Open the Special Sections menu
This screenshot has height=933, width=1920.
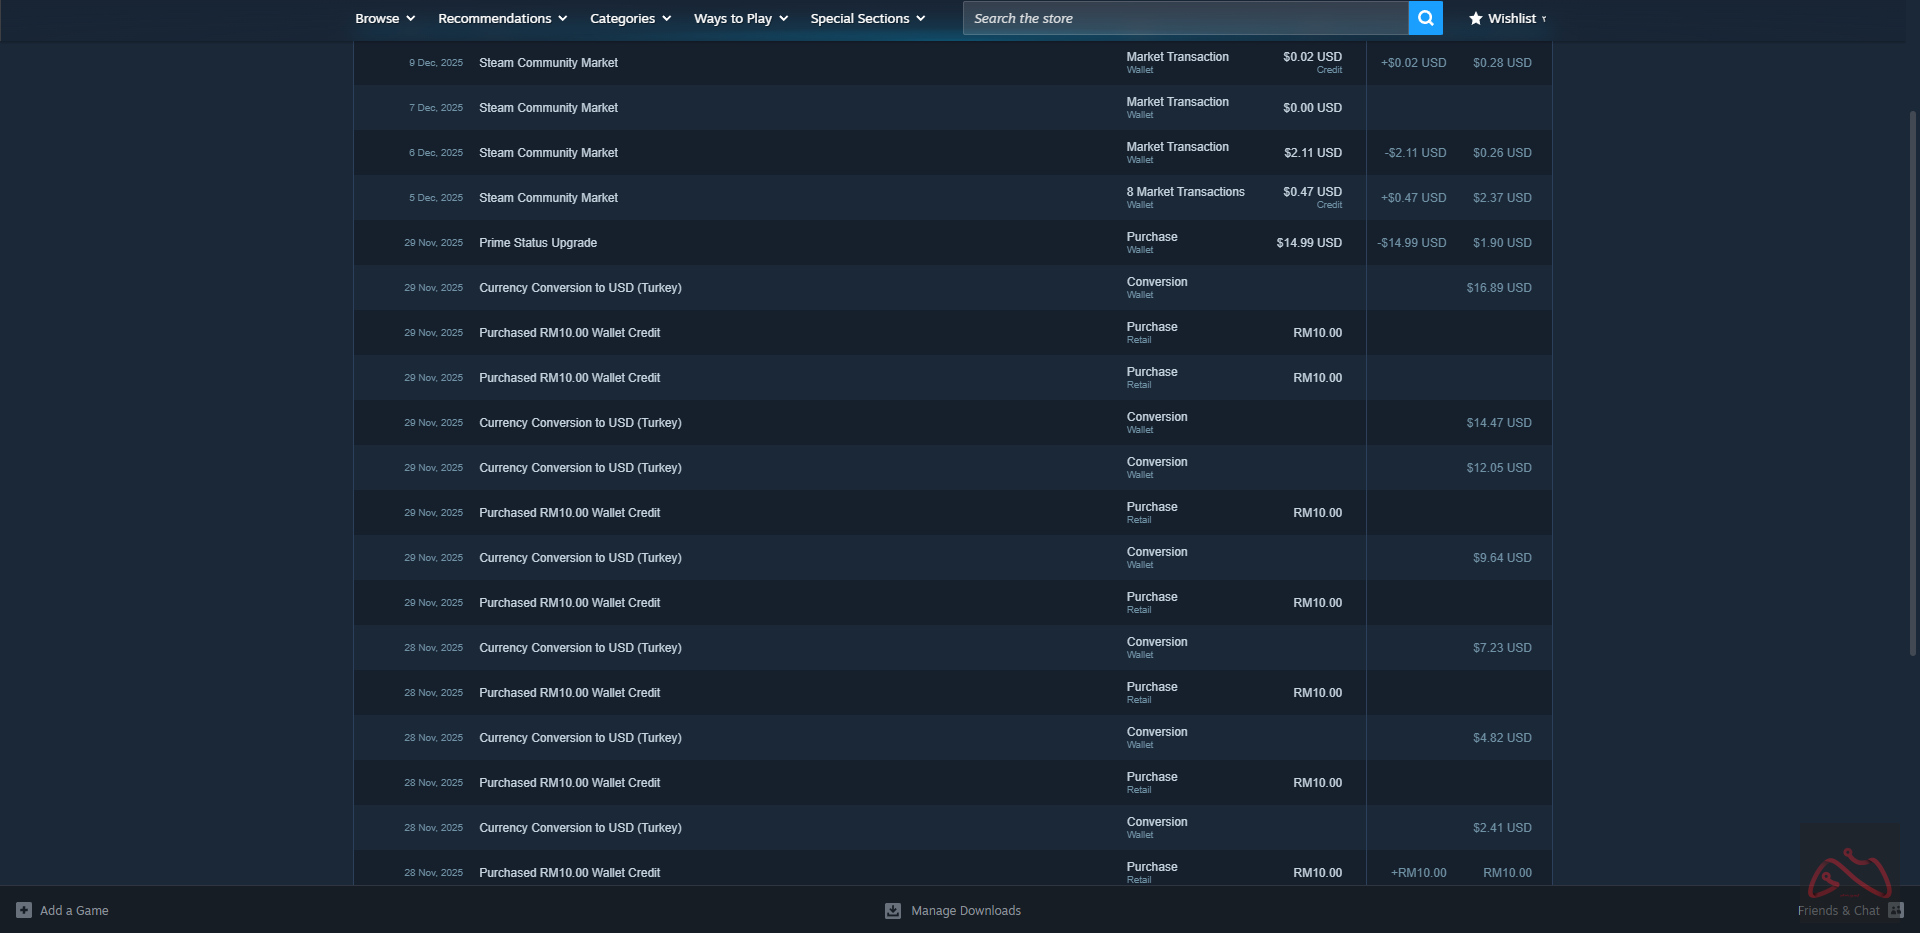(867, 18)
